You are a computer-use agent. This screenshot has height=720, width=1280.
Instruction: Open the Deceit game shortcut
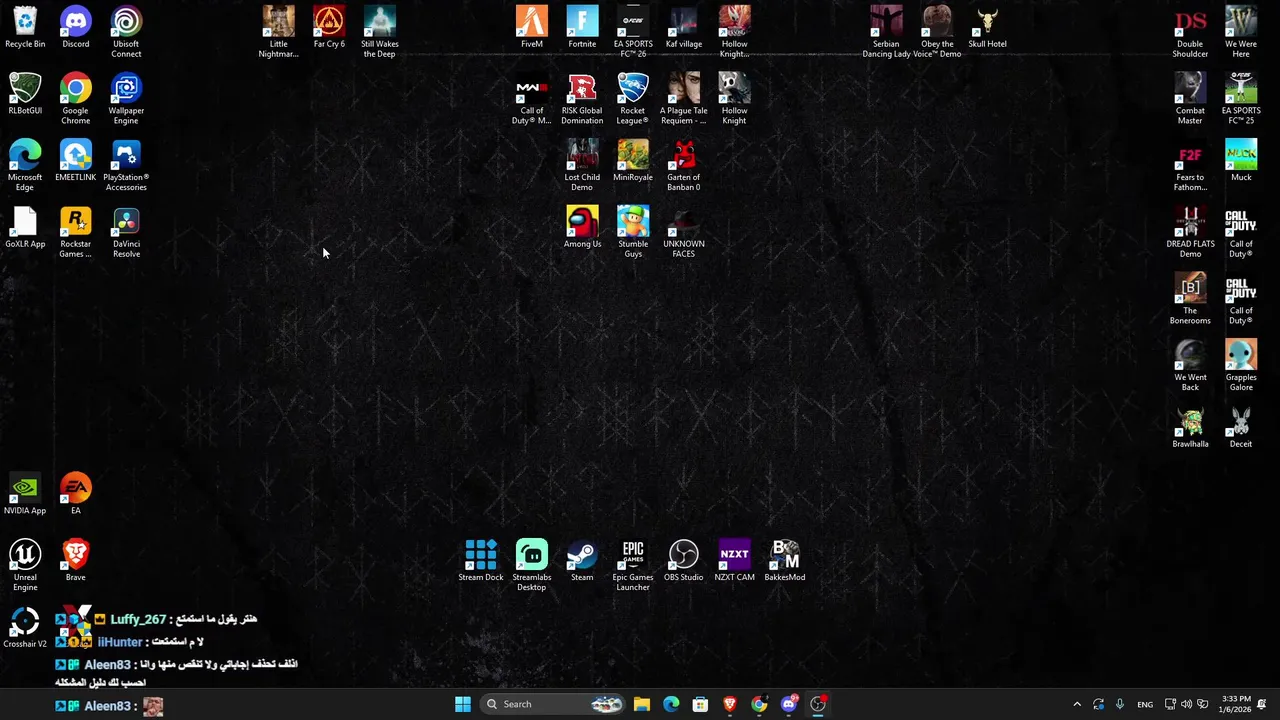[x=1241, y=427]
